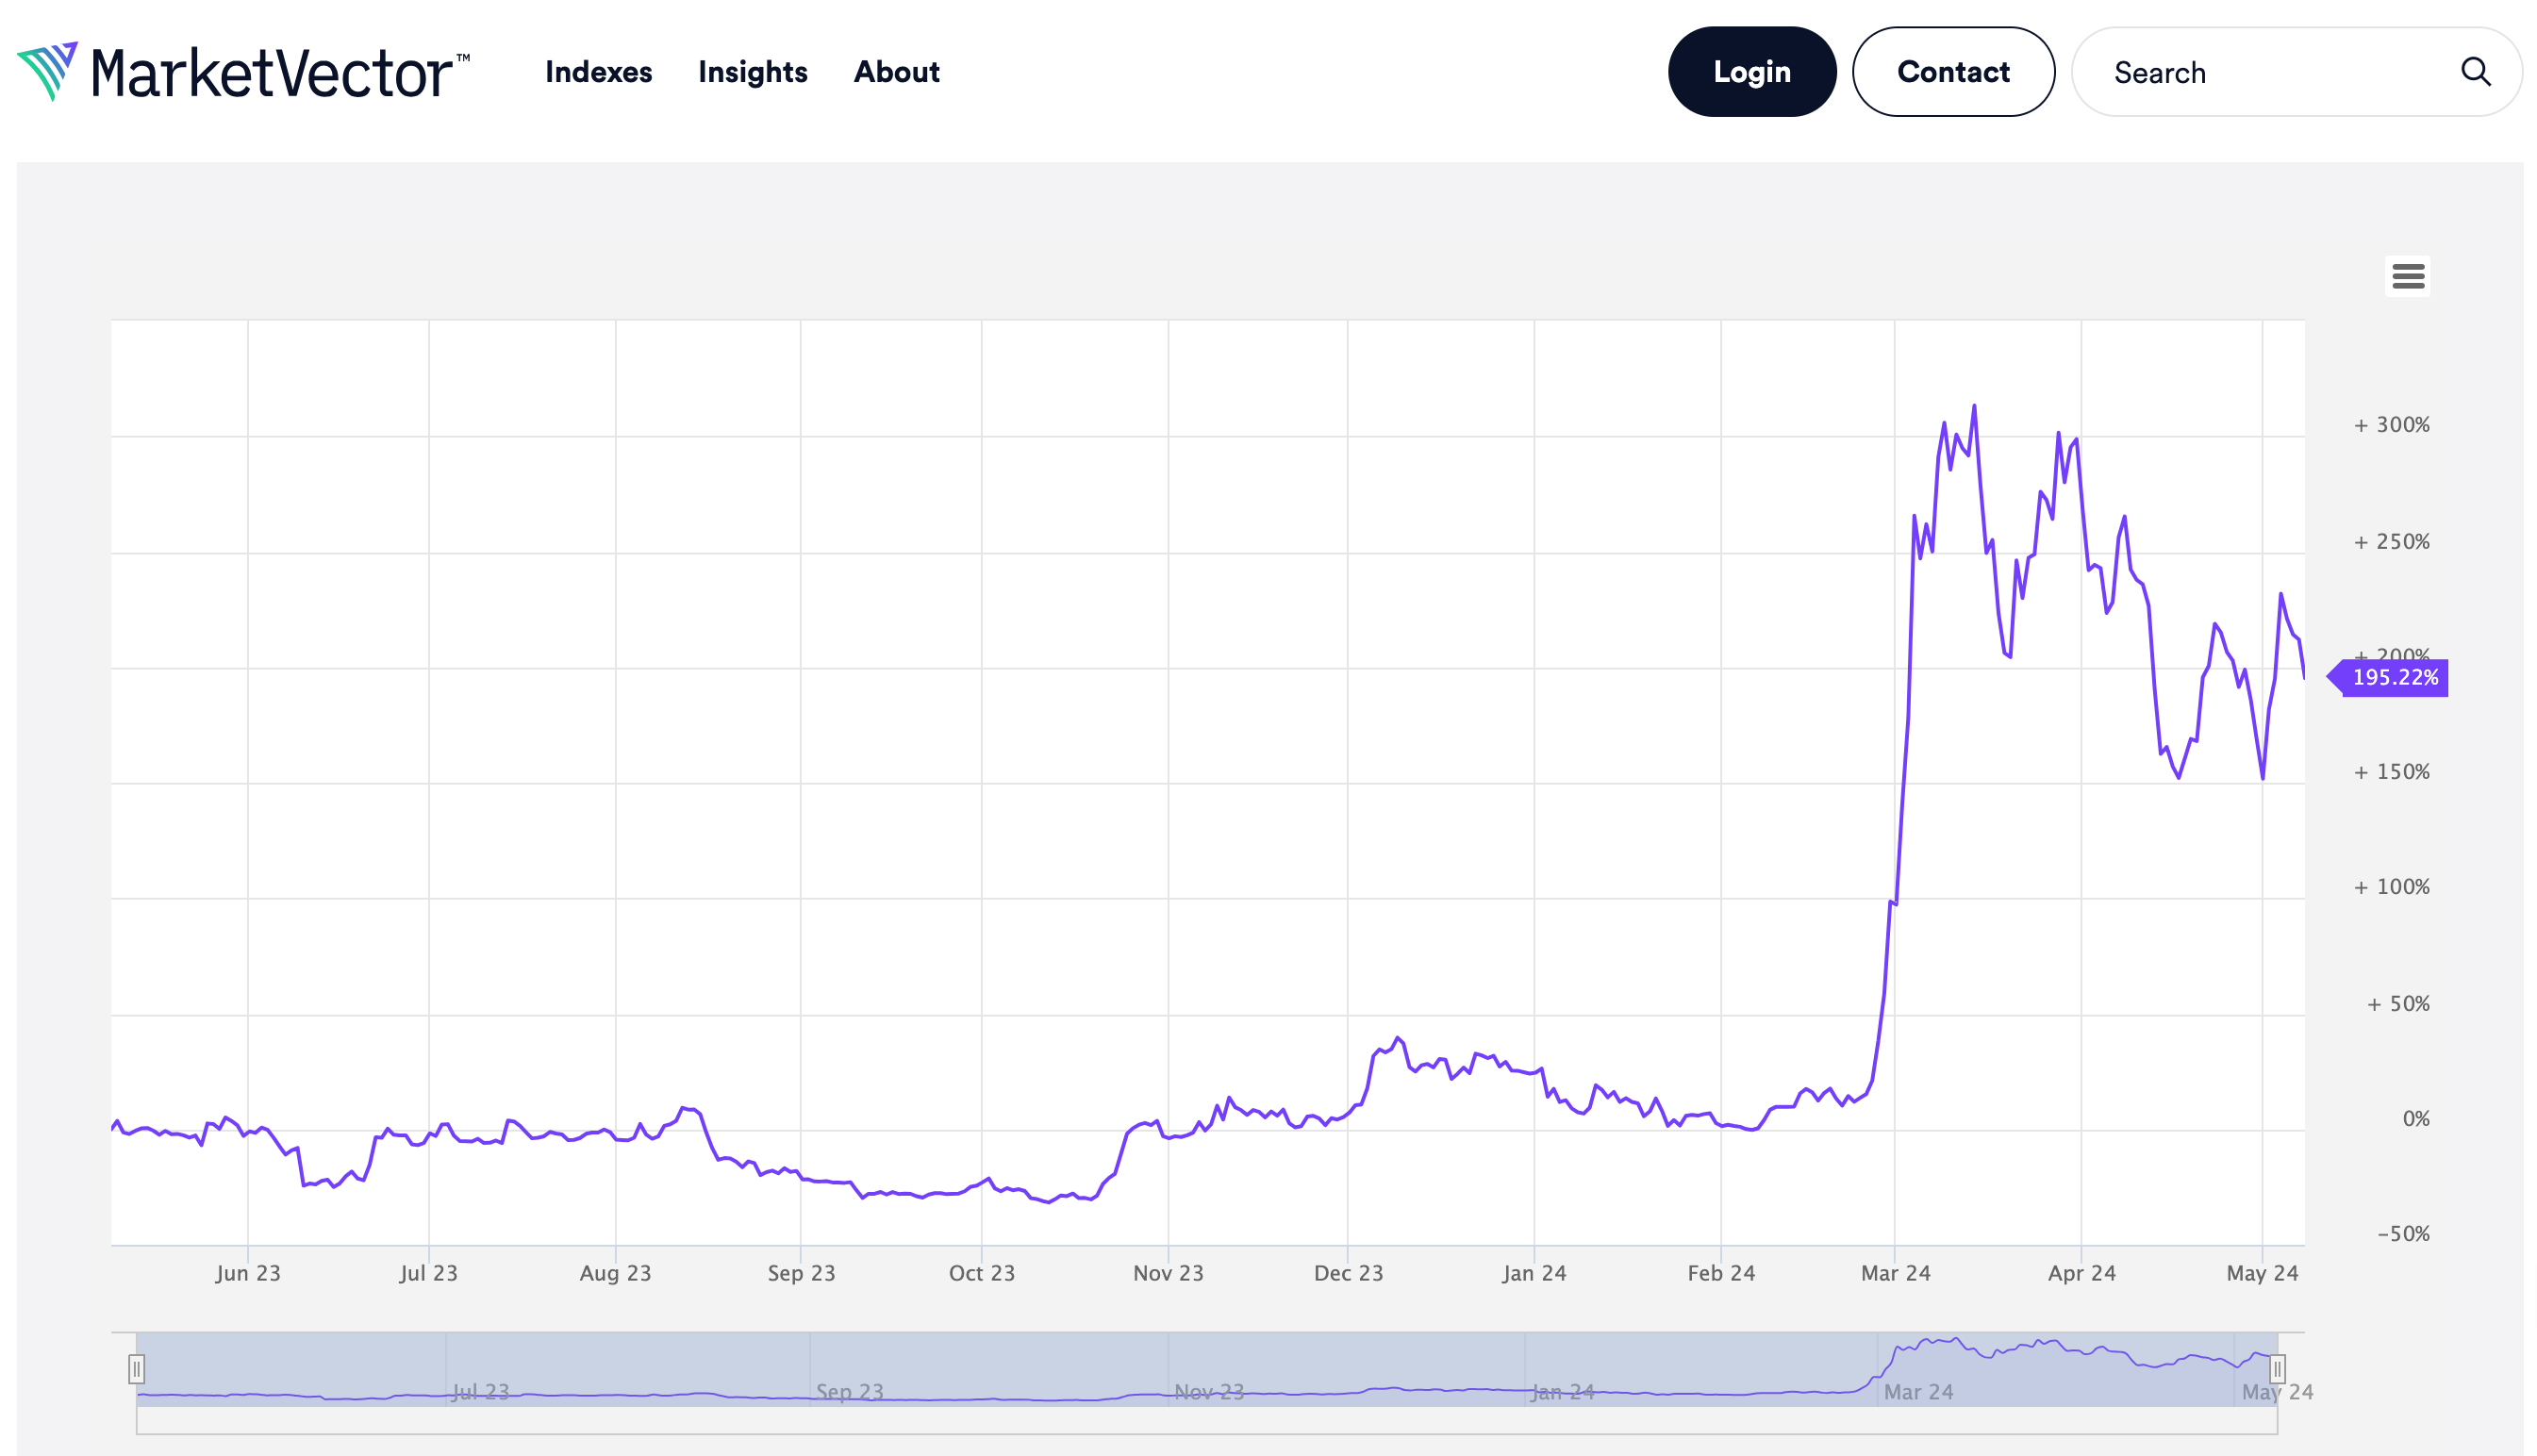Screen dimensions: 2537x1456
Task: Click the Jun 23 x-axis label
Action: click(248, 1273)
